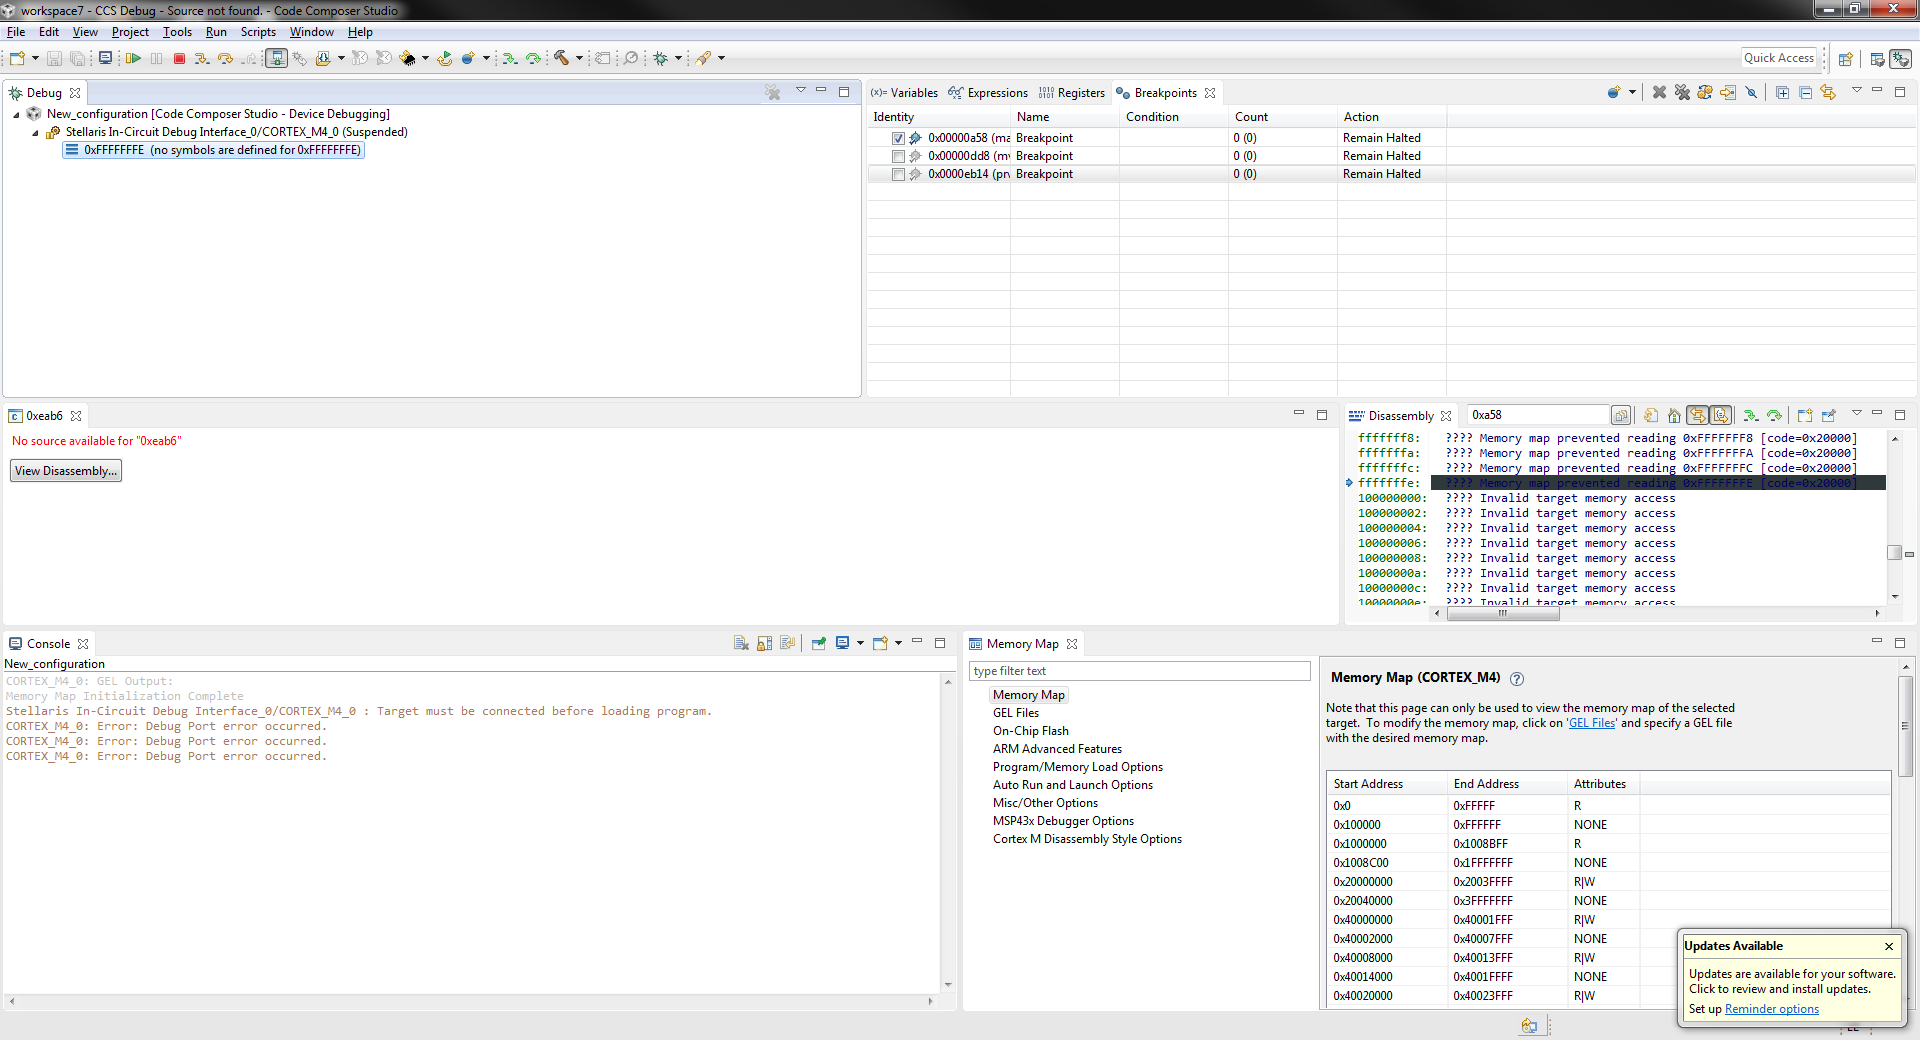Screen dimensions: 1920x1040
Task: Click Link with Debug view icon in Breakpoints
Action: tap(1828, 92)
